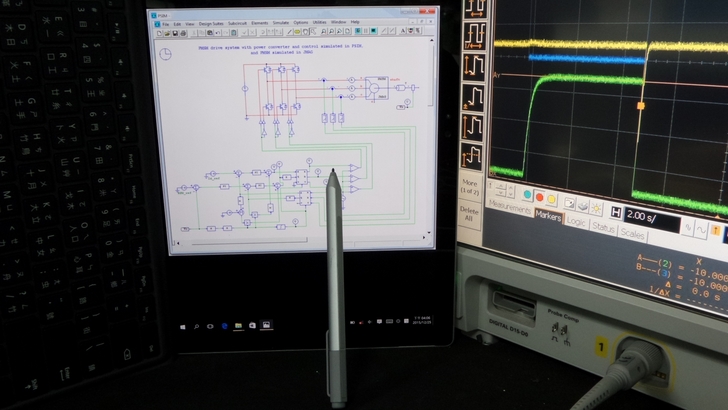728x410 pixels.
Task: Open Task View on the taskbar
Action: pos(210,326)
